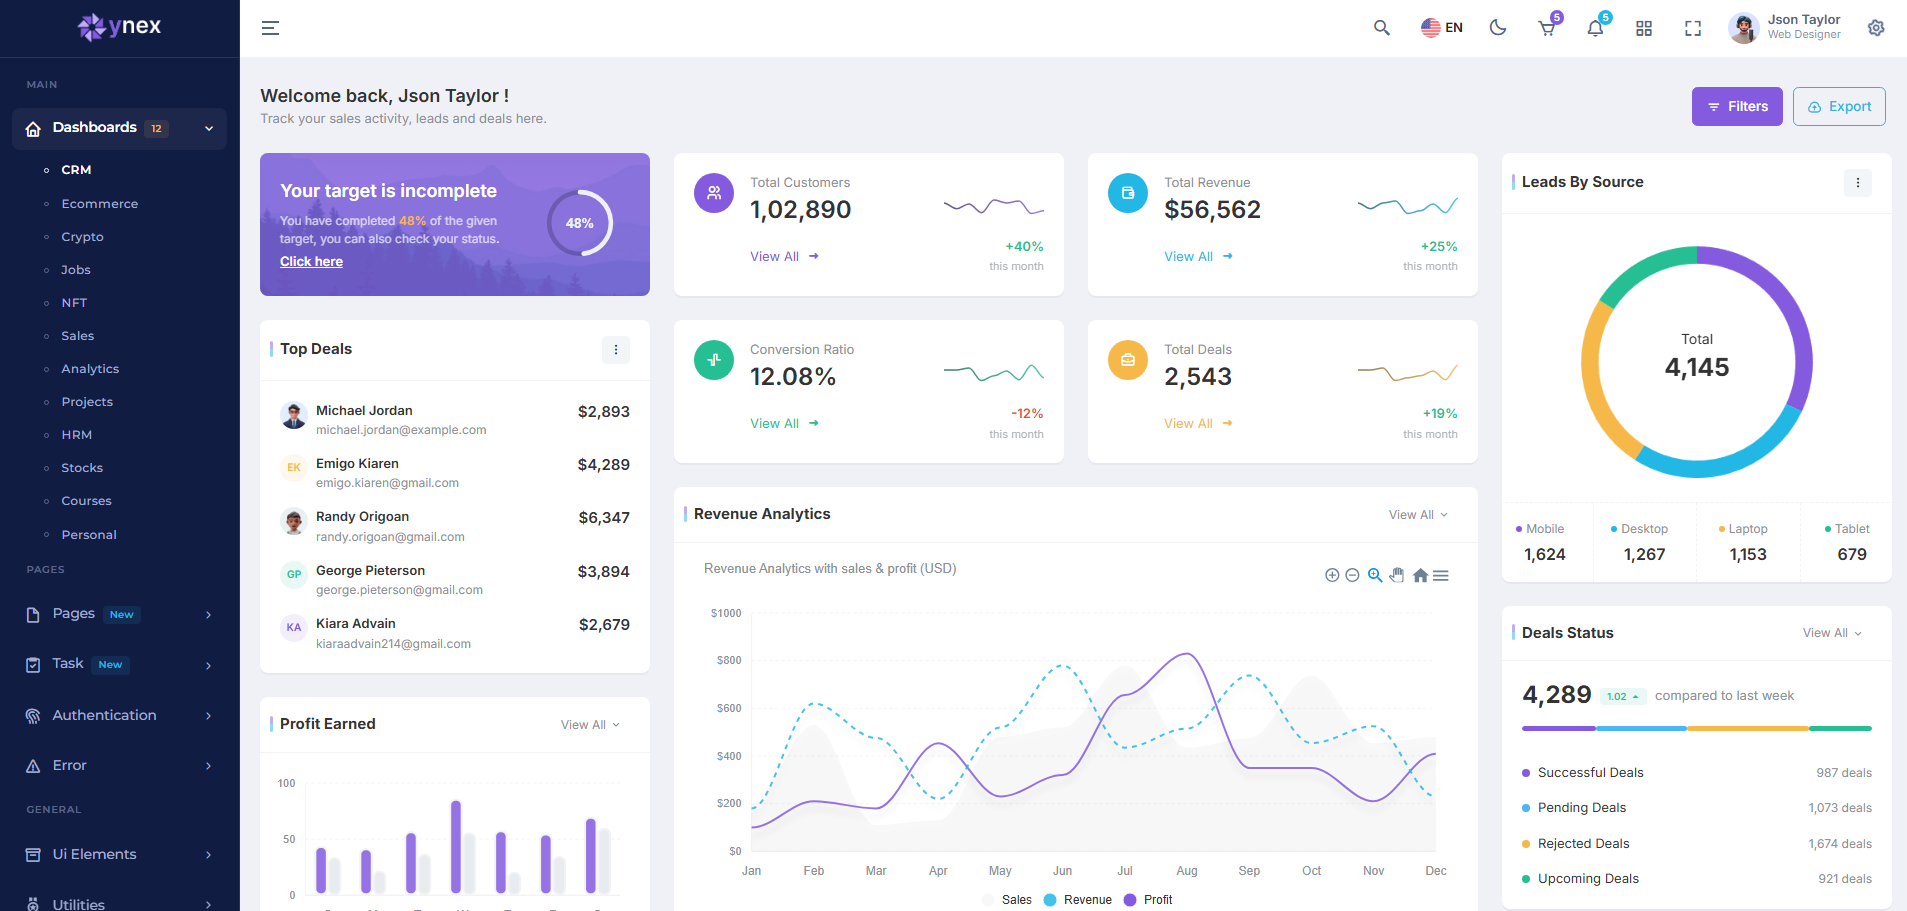Open Leads By Source options menu
1907x911 pixels.
(1858, 183)
